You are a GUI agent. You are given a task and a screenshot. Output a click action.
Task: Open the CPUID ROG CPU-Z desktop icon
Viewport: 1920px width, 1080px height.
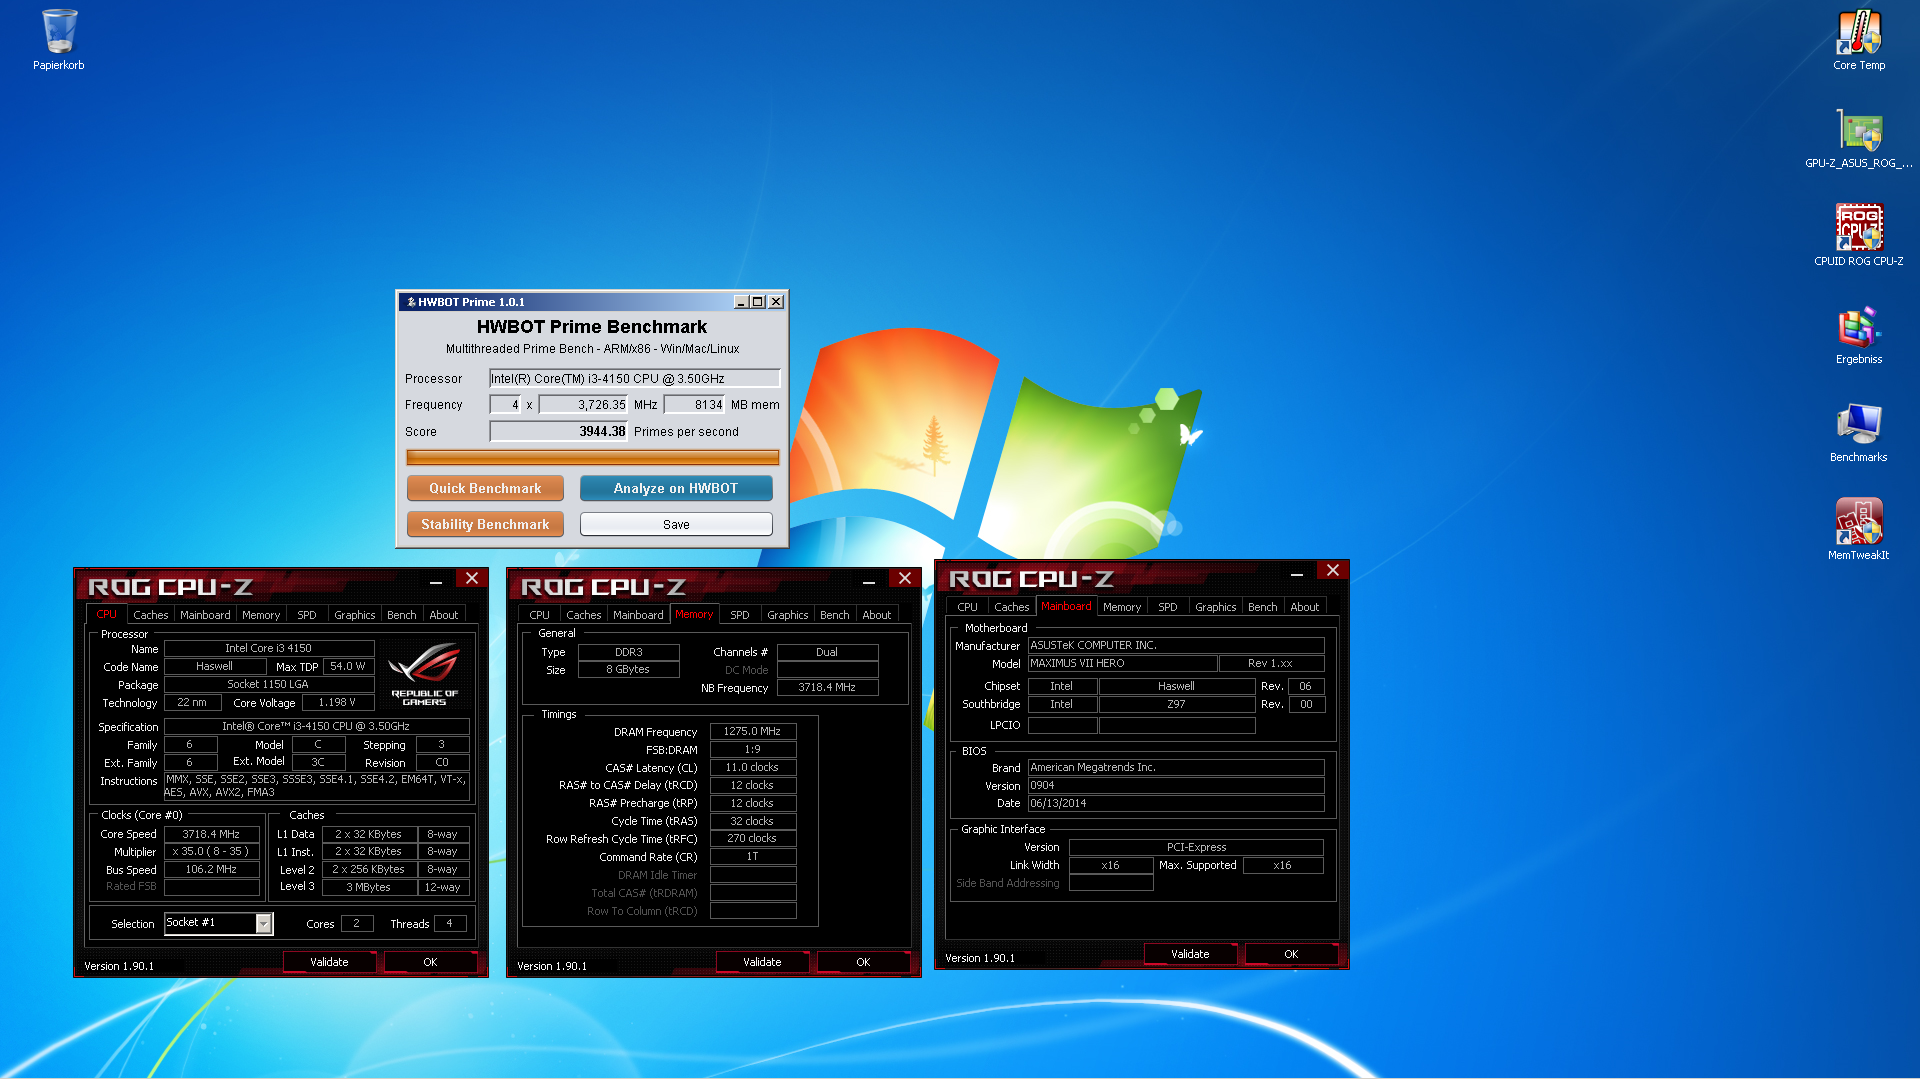point(1859,236)
